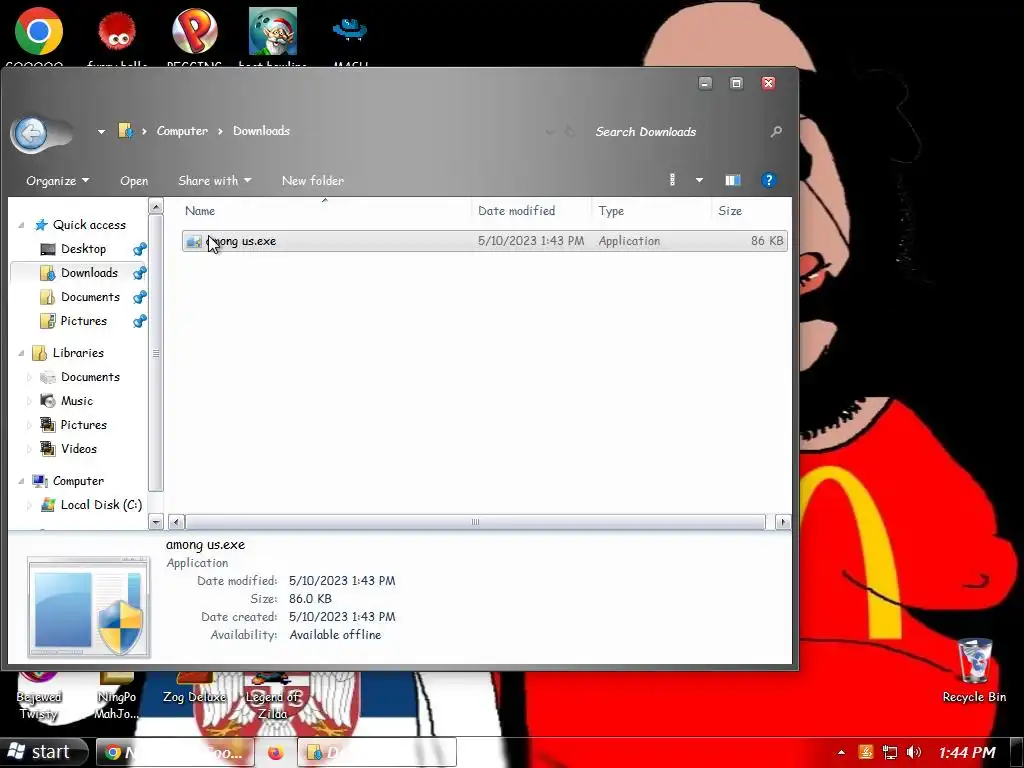Click the pin icon next to Quick access Documents
1024x768 pixels.
point(139,297)
